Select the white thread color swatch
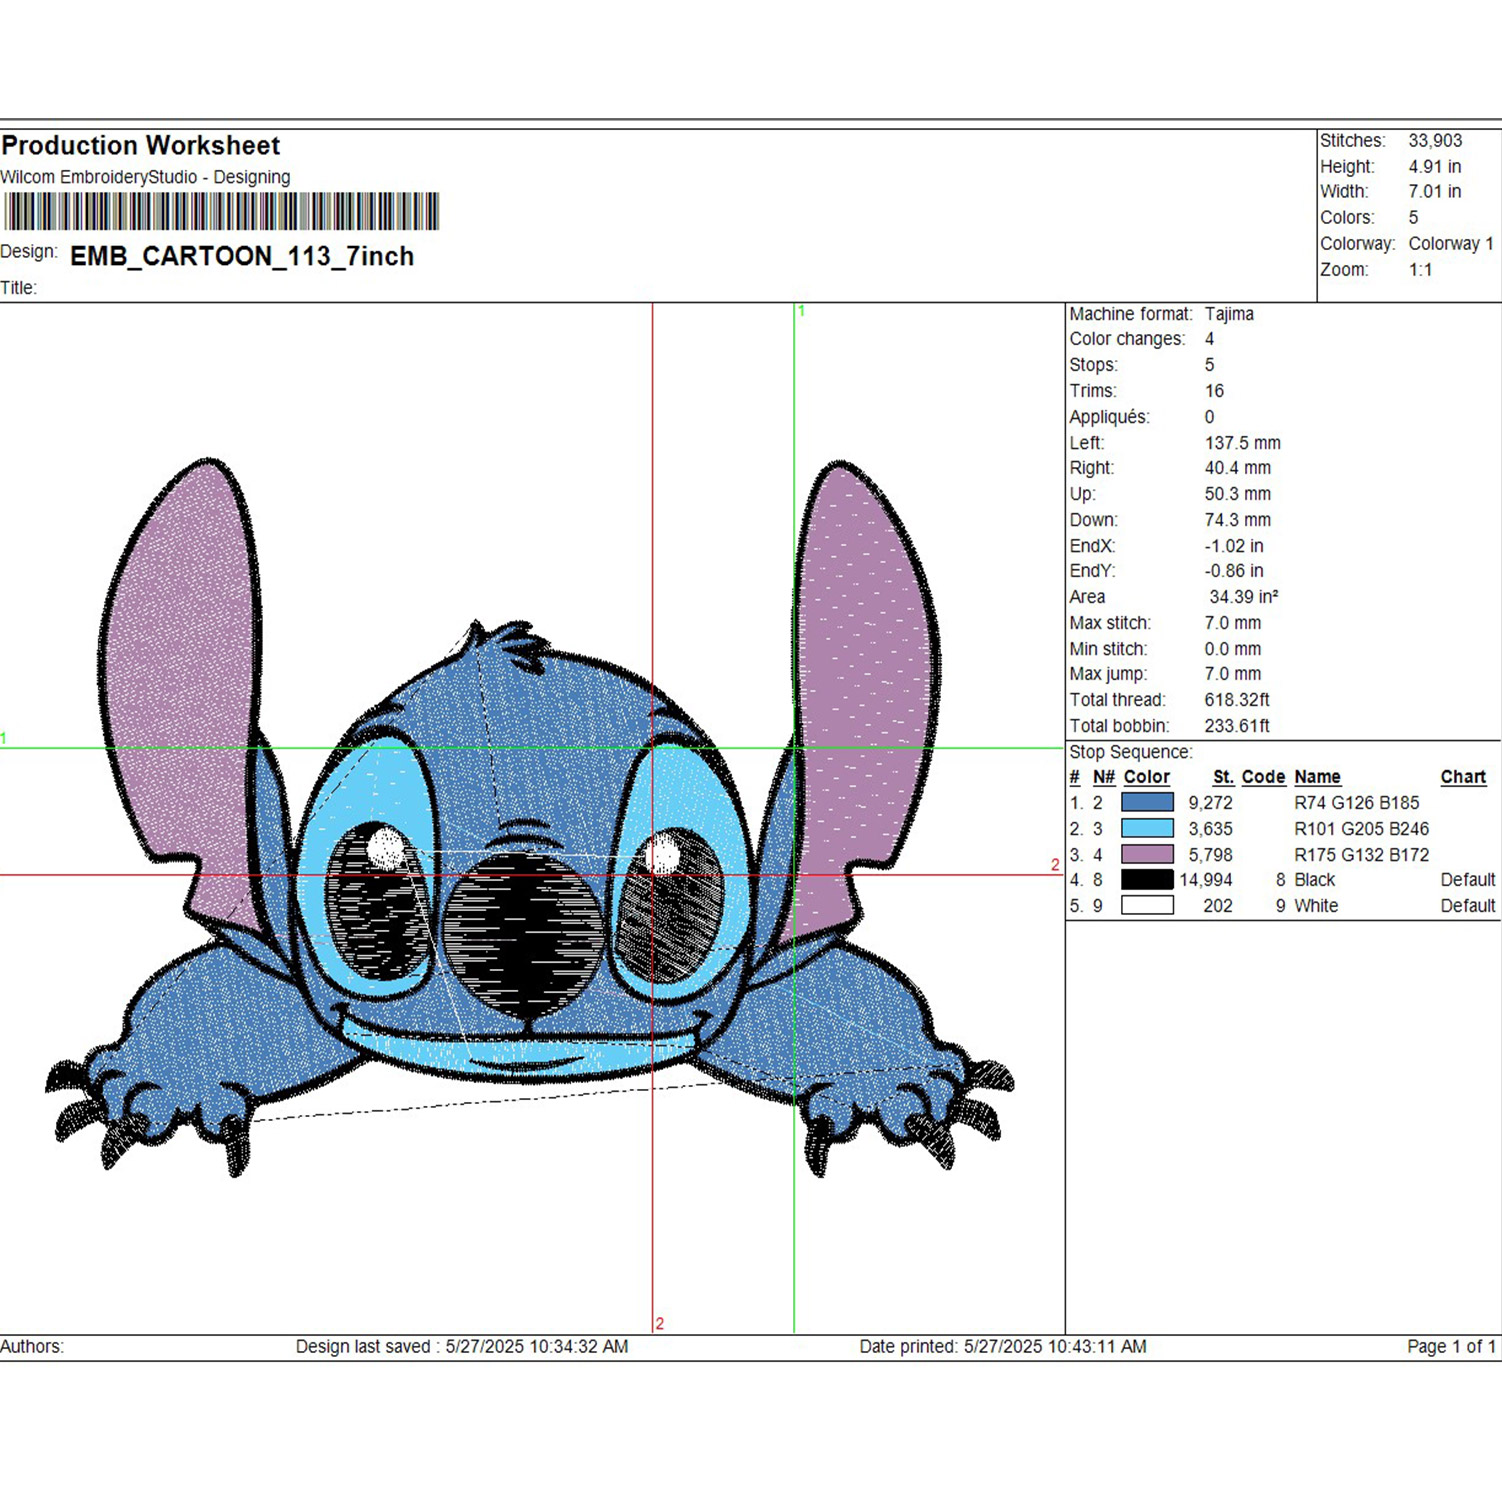1502x1497 pixels. tap(1147, 905)
